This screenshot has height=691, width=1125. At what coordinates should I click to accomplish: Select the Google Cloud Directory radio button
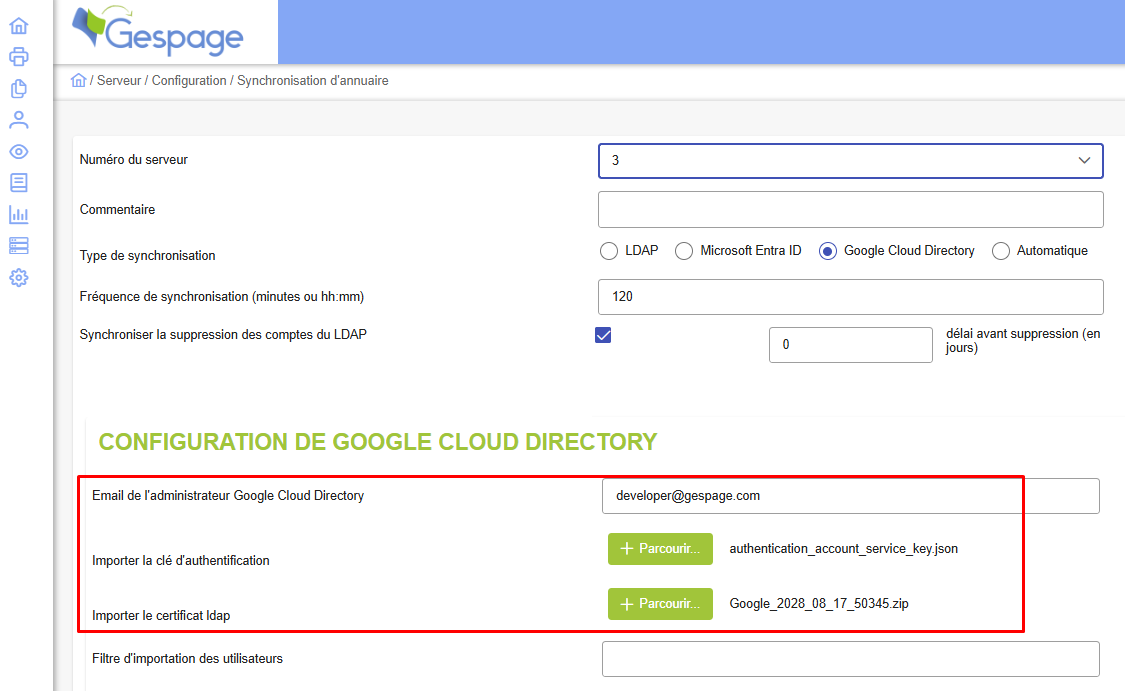(x=827, y=251)
